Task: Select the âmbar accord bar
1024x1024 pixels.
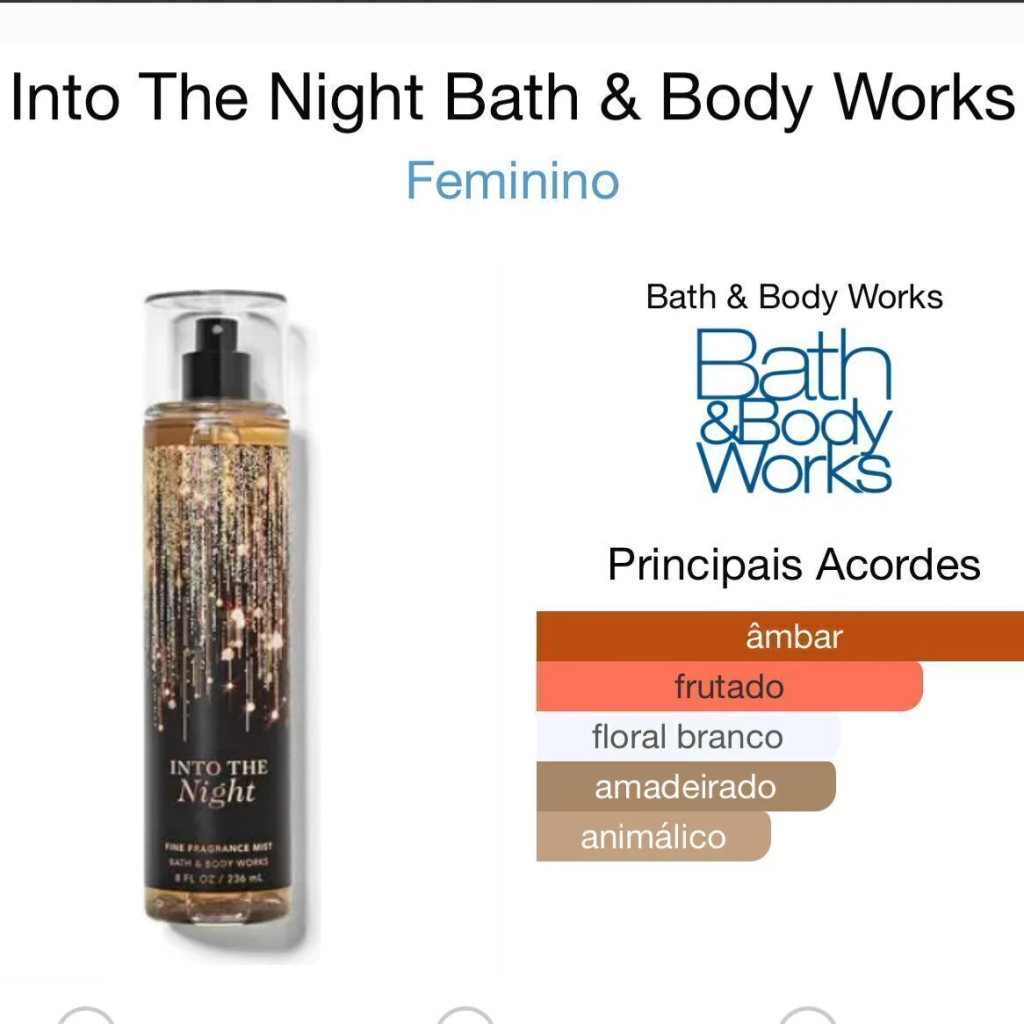Action: [780, 636]
